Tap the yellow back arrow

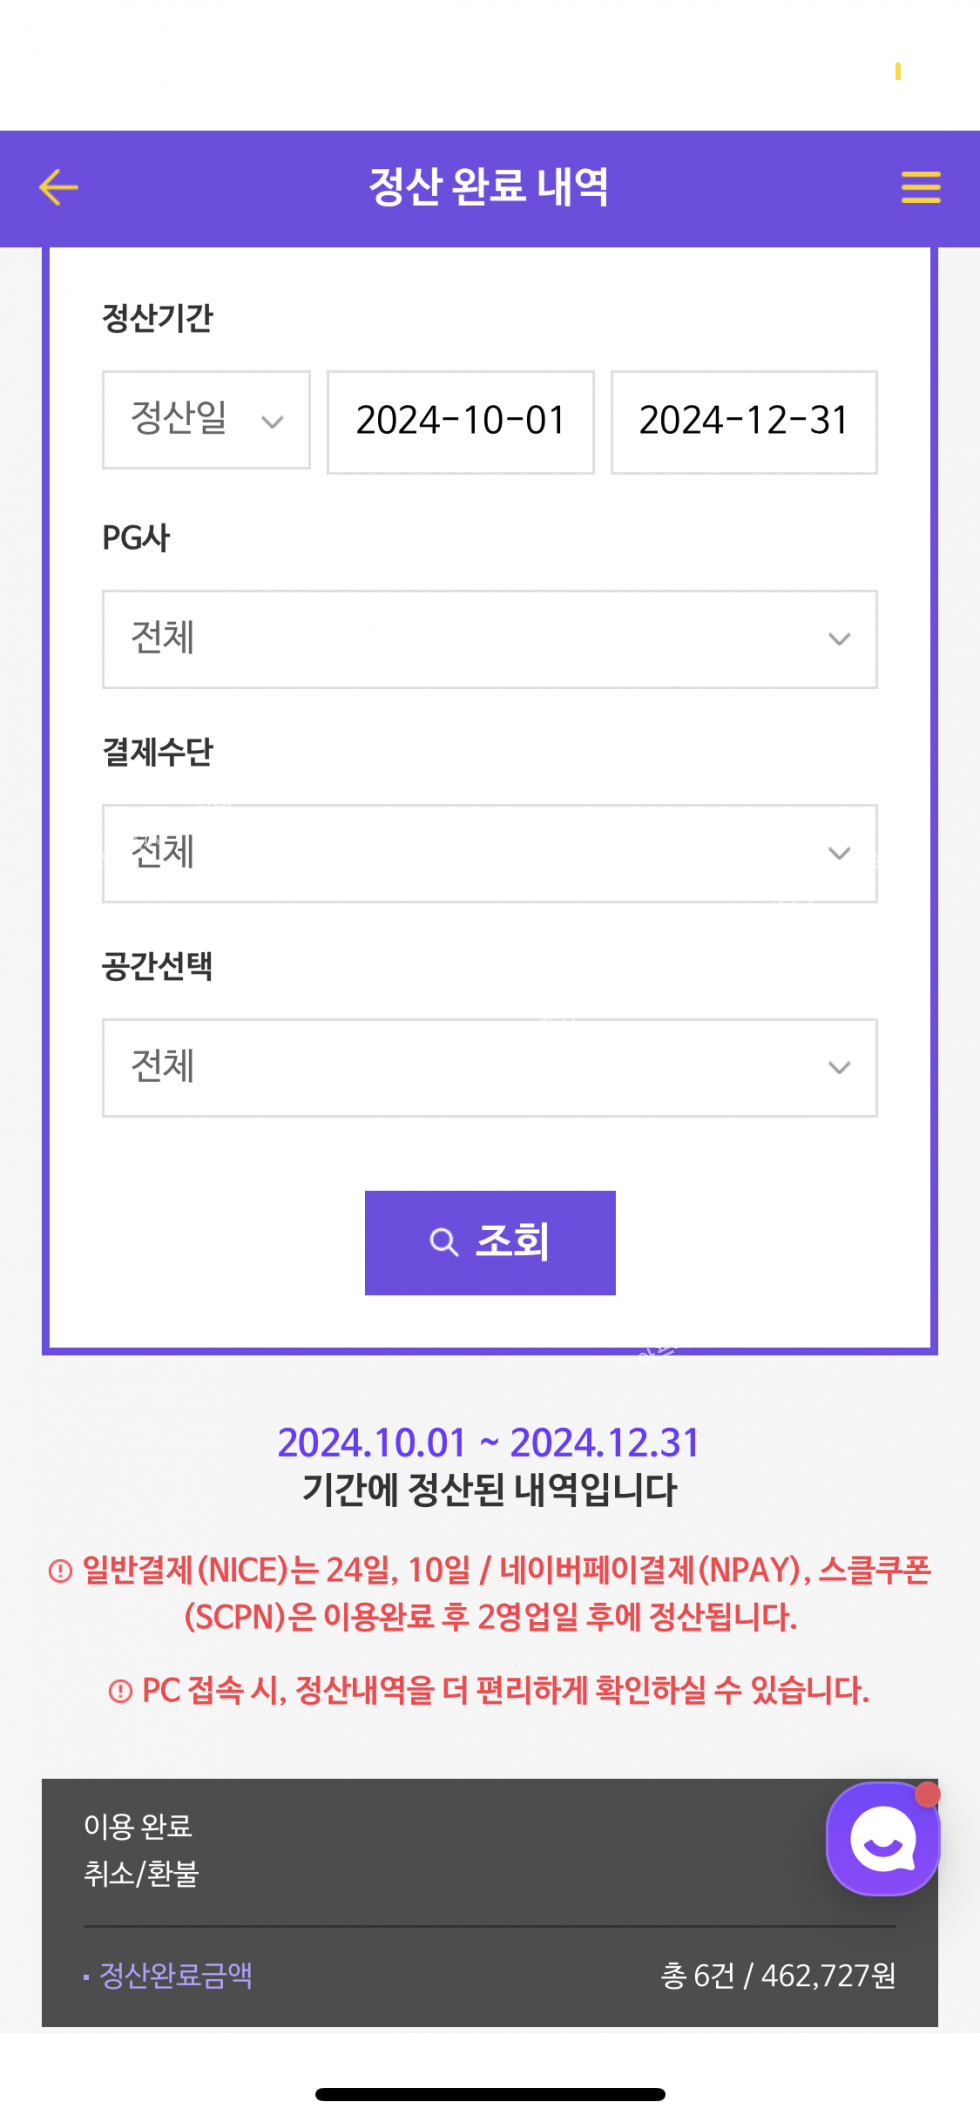click(x=59, y=187)
